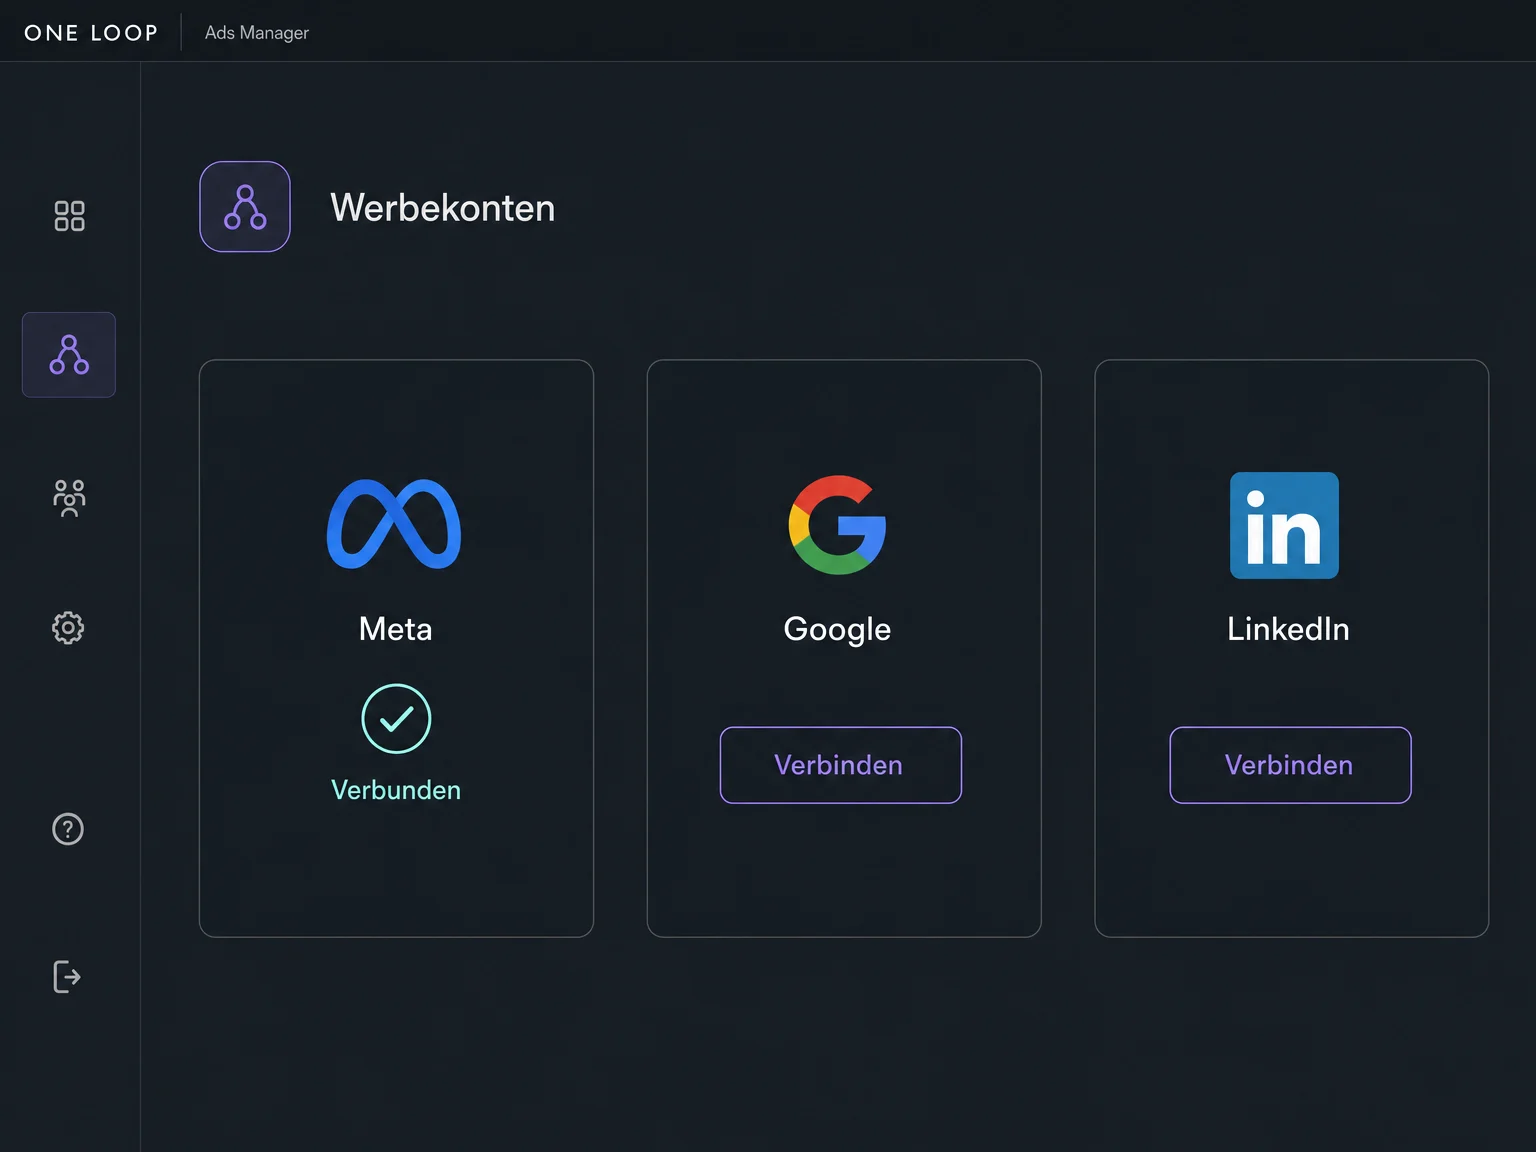The image size is (1536, 1152).
Task: Log out using the exit icon
Action: pyautogui.click(x=67, y=977)
